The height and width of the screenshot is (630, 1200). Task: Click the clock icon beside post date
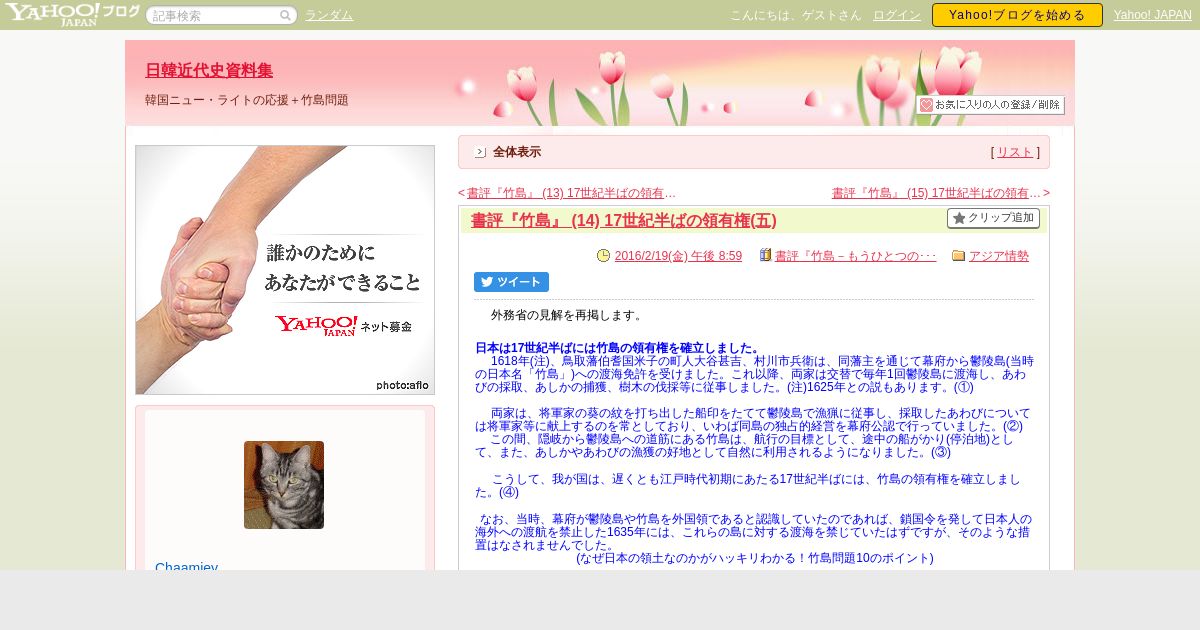(x=603, y=256)
